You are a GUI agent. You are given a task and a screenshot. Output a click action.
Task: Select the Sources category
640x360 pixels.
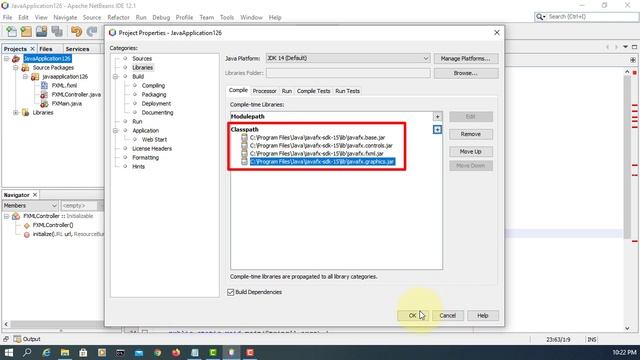pyautogui.click(x=142, y=59)
